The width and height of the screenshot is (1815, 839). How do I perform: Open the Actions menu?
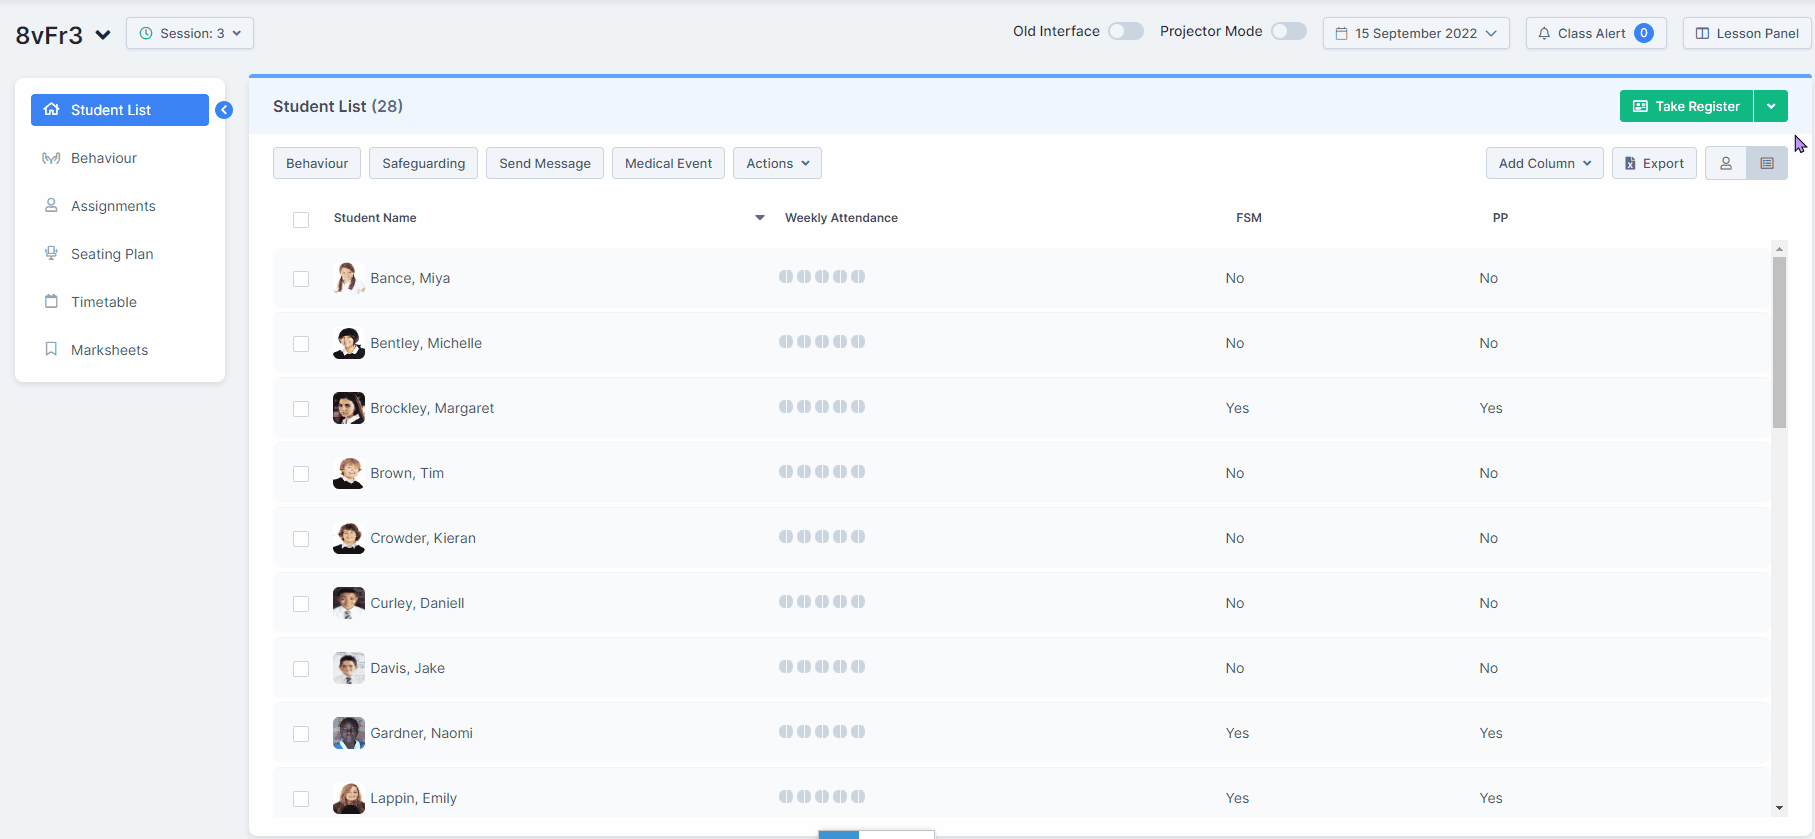point(777,163)
